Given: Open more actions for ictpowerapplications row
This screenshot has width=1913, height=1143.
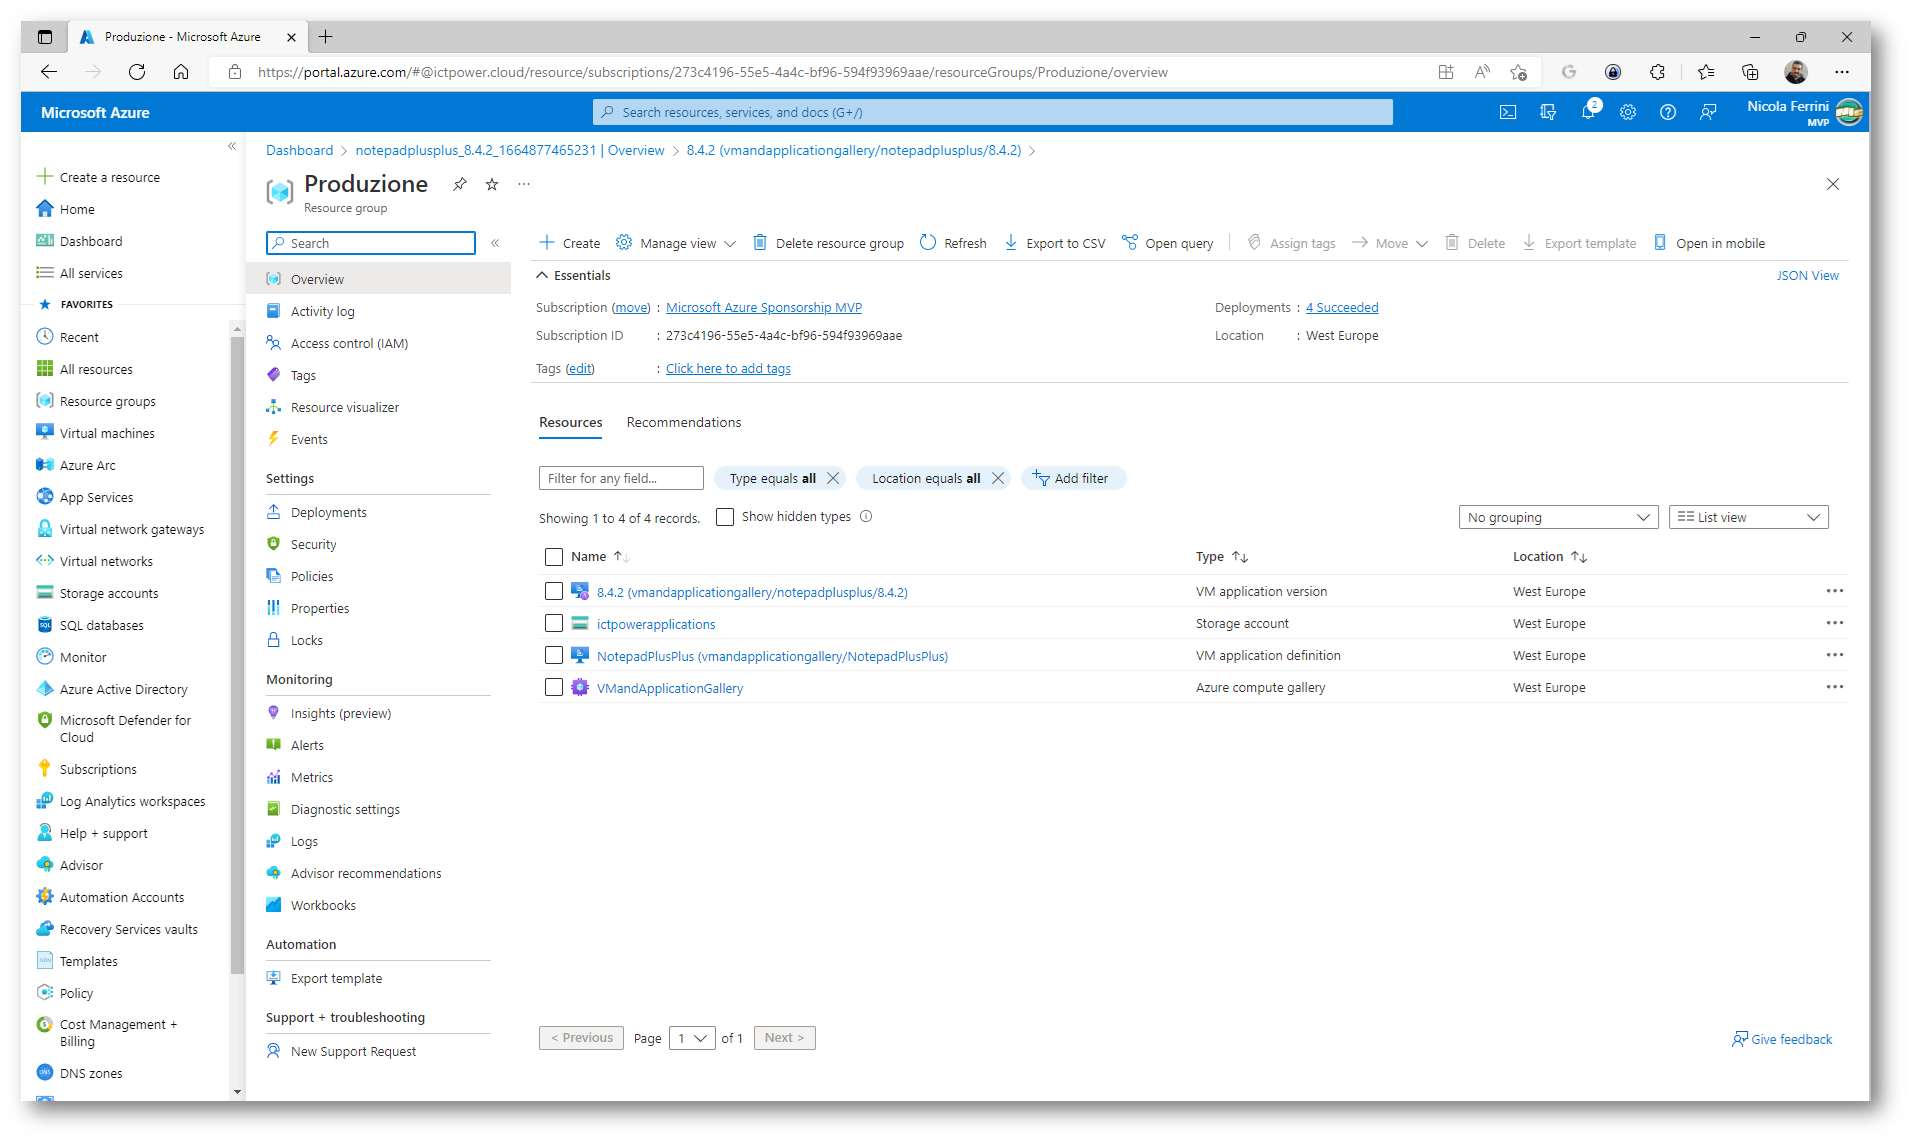Looking at the screenshot, I should tap(1834, 623).
